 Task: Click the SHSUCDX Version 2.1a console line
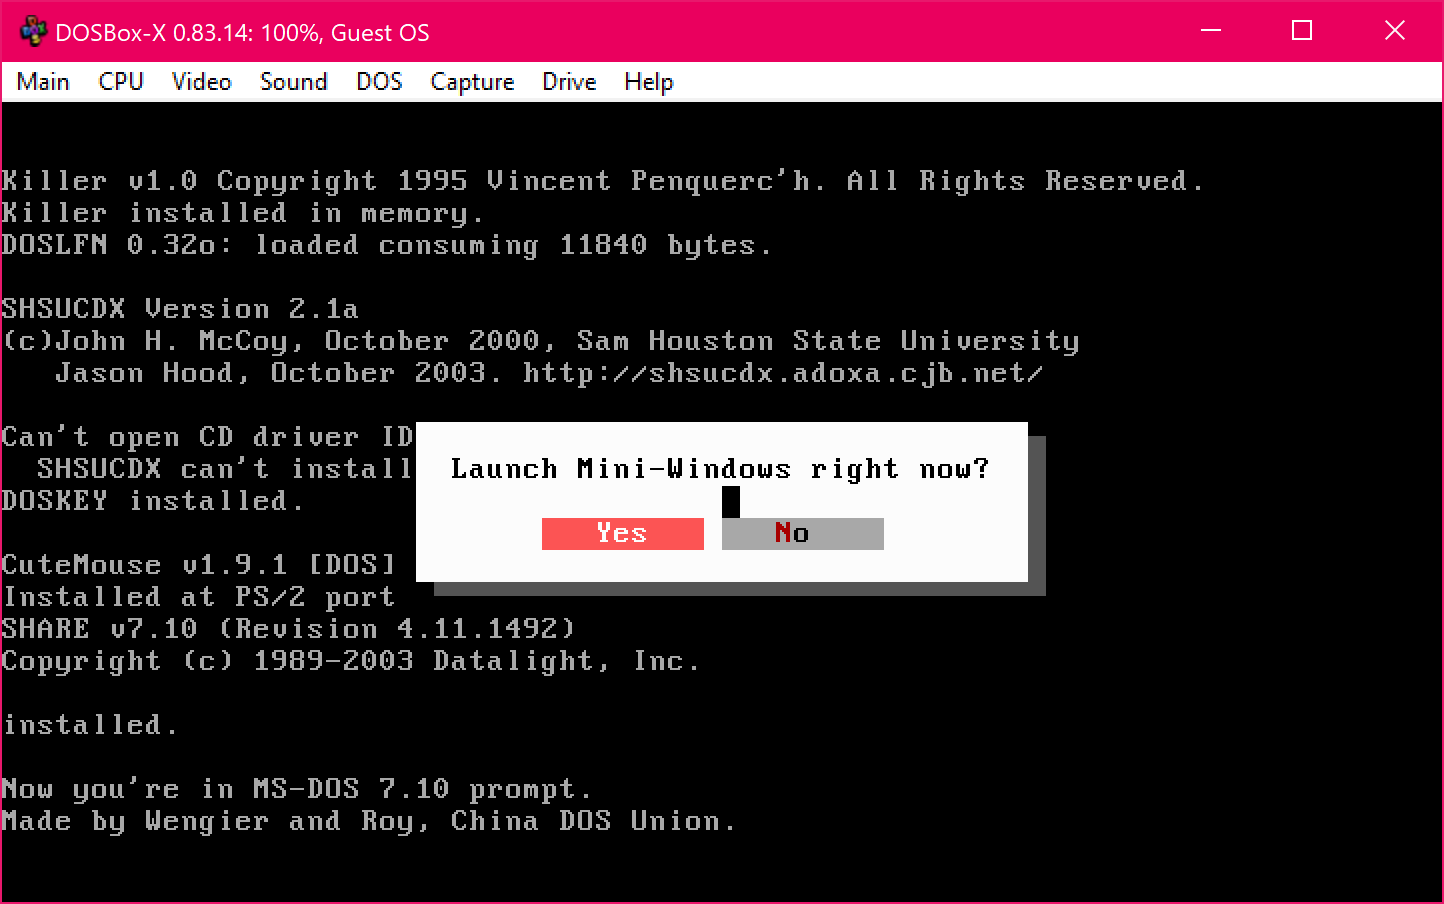point(180,308)
